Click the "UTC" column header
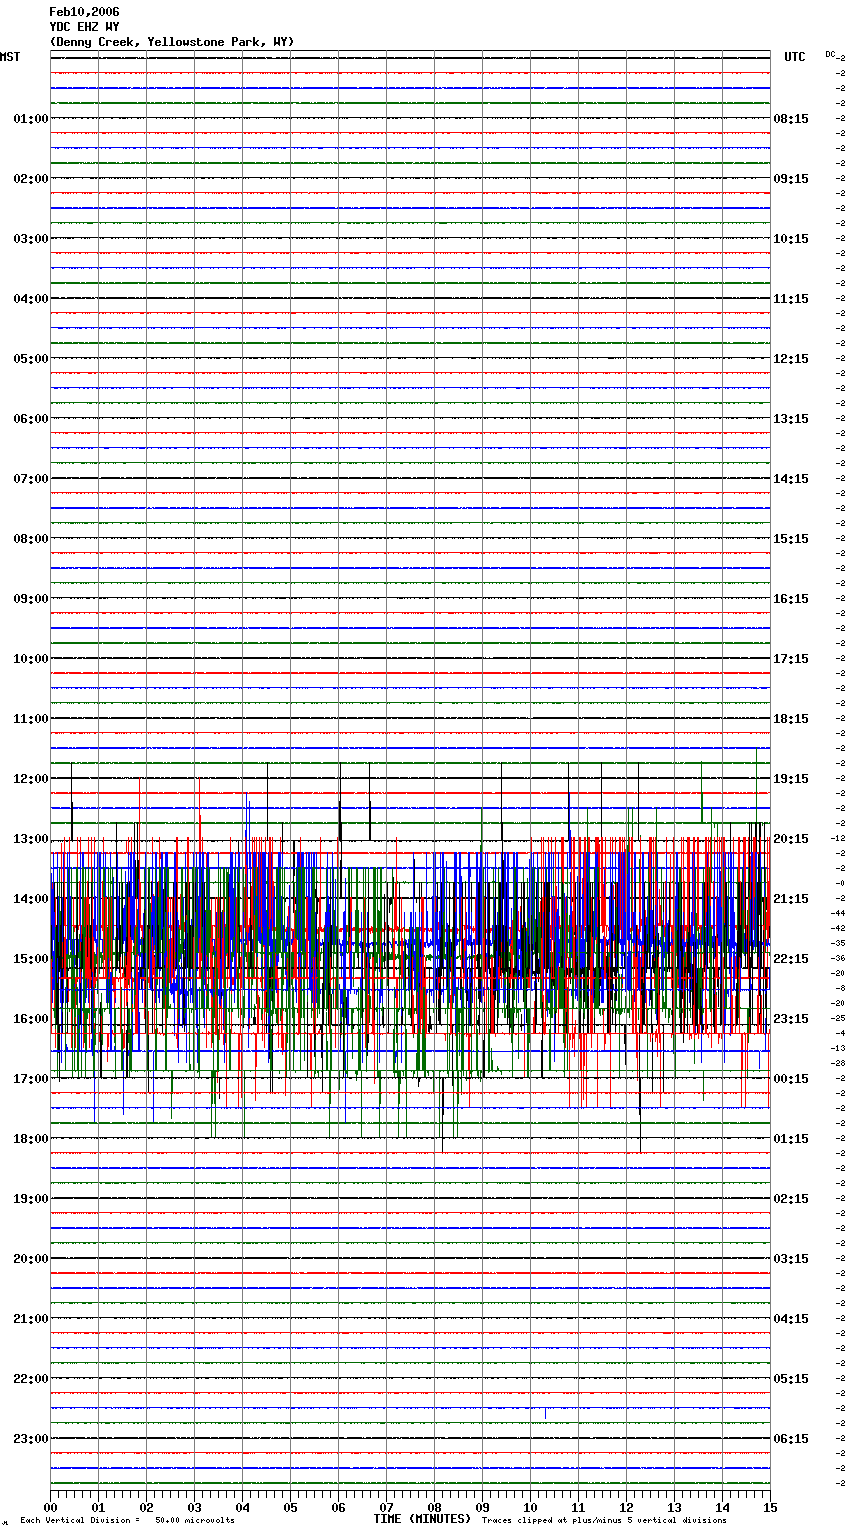 [x=795, y=57]
